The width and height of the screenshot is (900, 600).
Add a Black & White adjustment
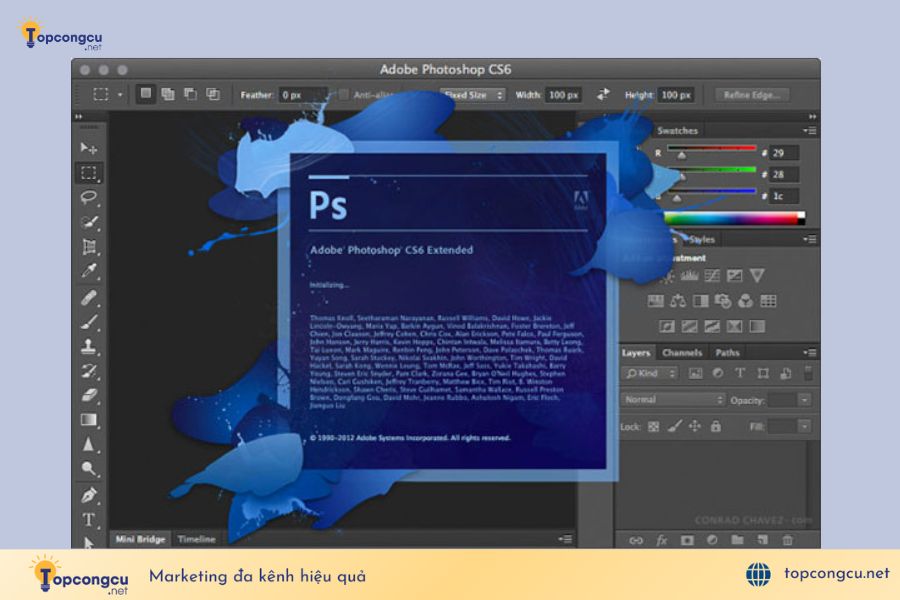[700, 301]
